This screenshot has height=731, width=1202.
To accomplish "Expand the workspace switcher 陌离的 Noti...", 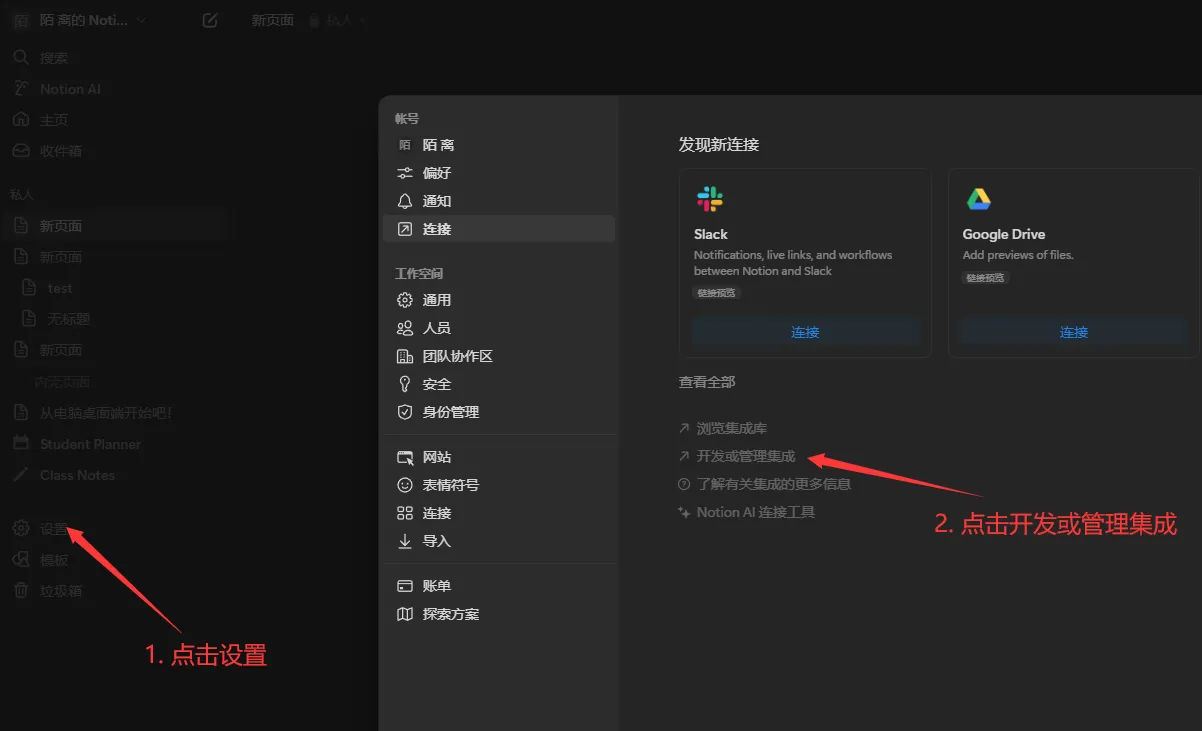I will point(80,20).
